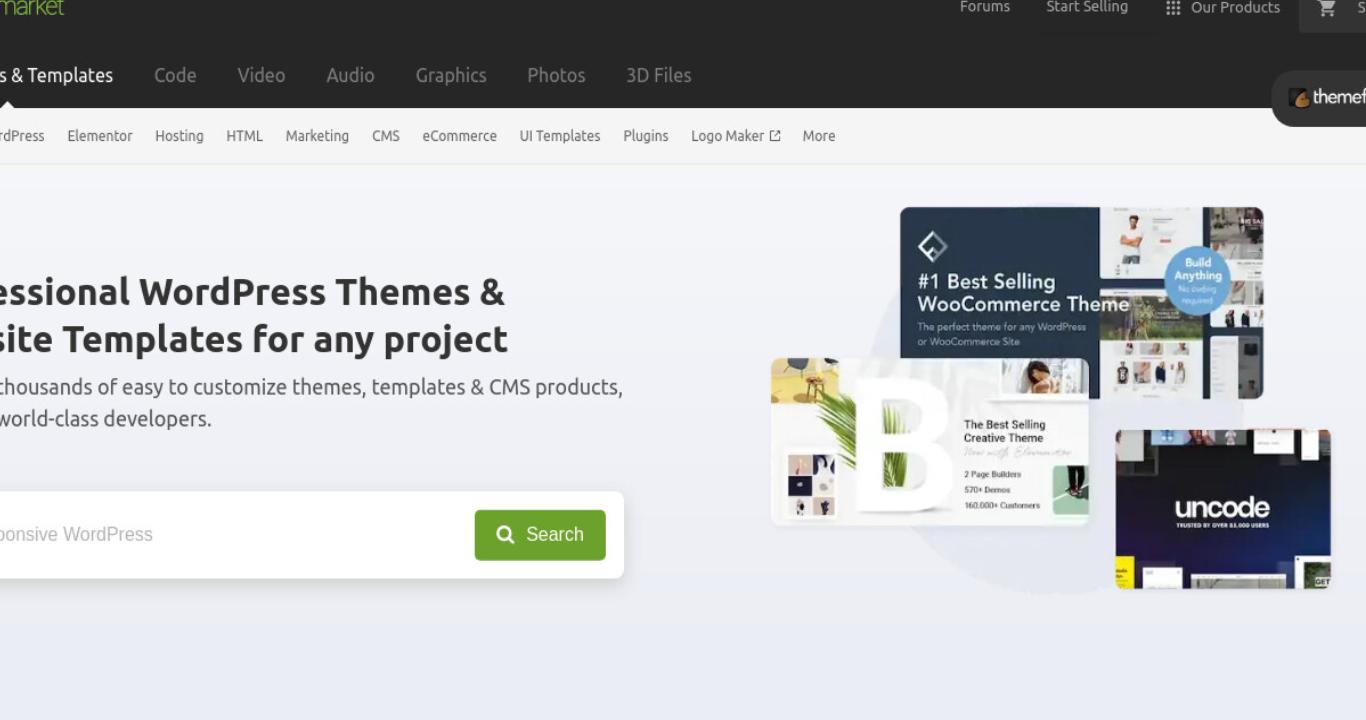Viewport: 1366px width, 720px height.
Task: Click the Professional WordPress Themes headline
Action: (254, 315)
